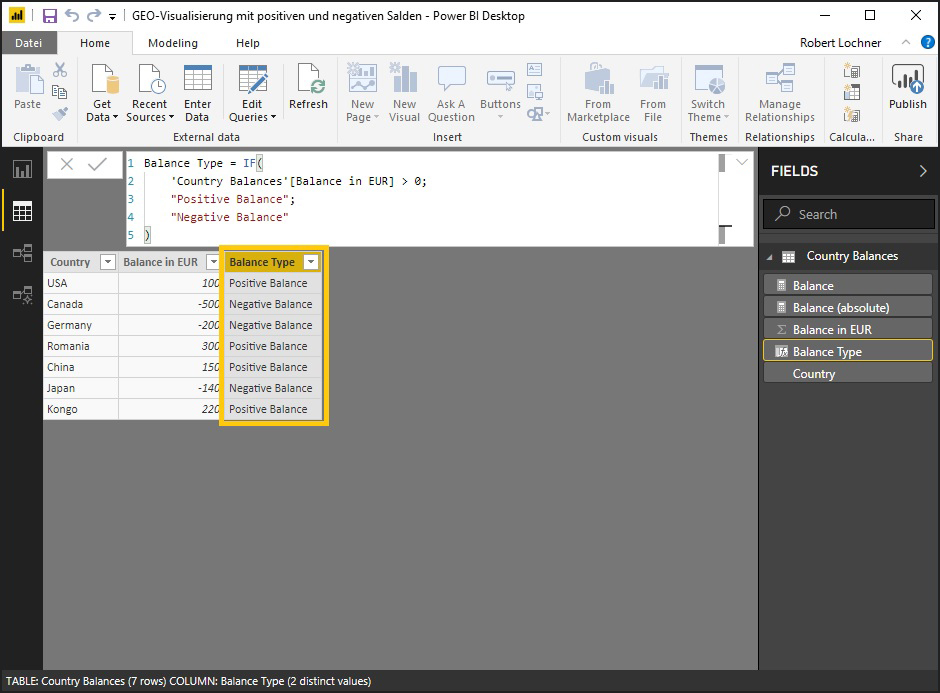Viewport: 940px width, 693px height.
Task: Click the Enter Data icon
Action: coord(198,88)
